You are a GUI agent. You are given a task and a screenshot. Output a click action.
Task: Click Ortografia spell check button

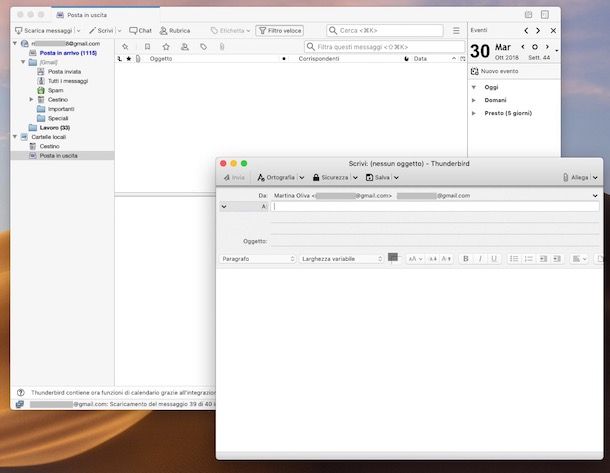tap(276, 177)
